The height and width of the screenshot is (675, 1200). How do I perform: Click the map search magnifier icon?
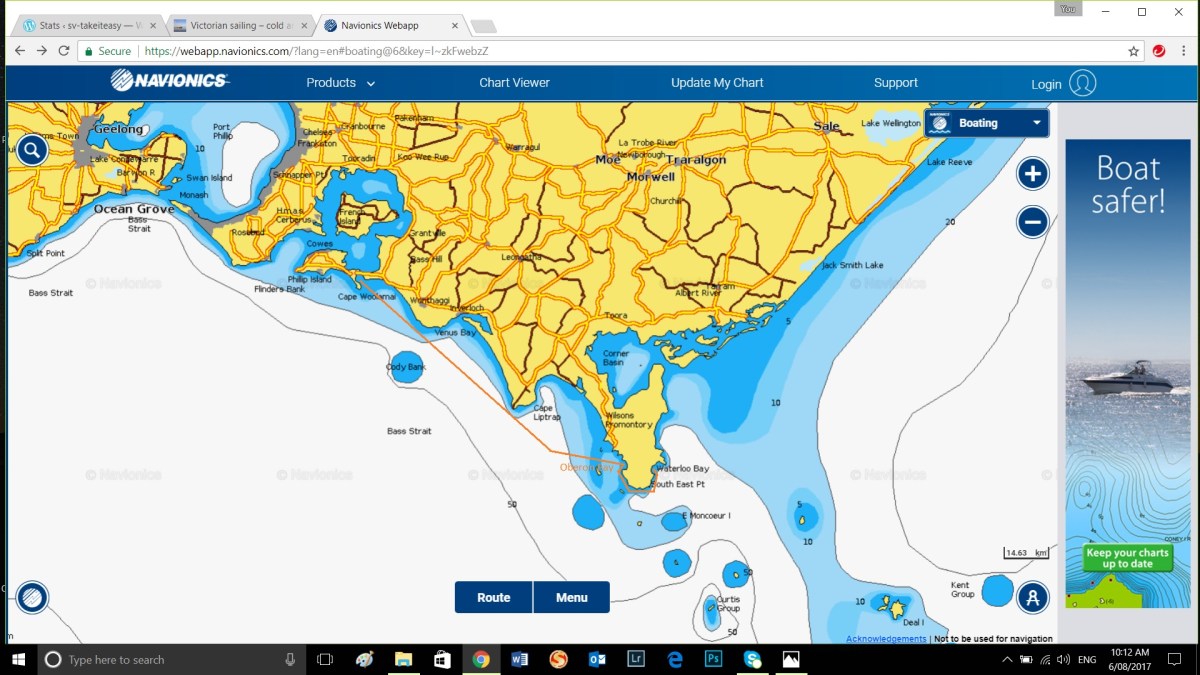32,150
